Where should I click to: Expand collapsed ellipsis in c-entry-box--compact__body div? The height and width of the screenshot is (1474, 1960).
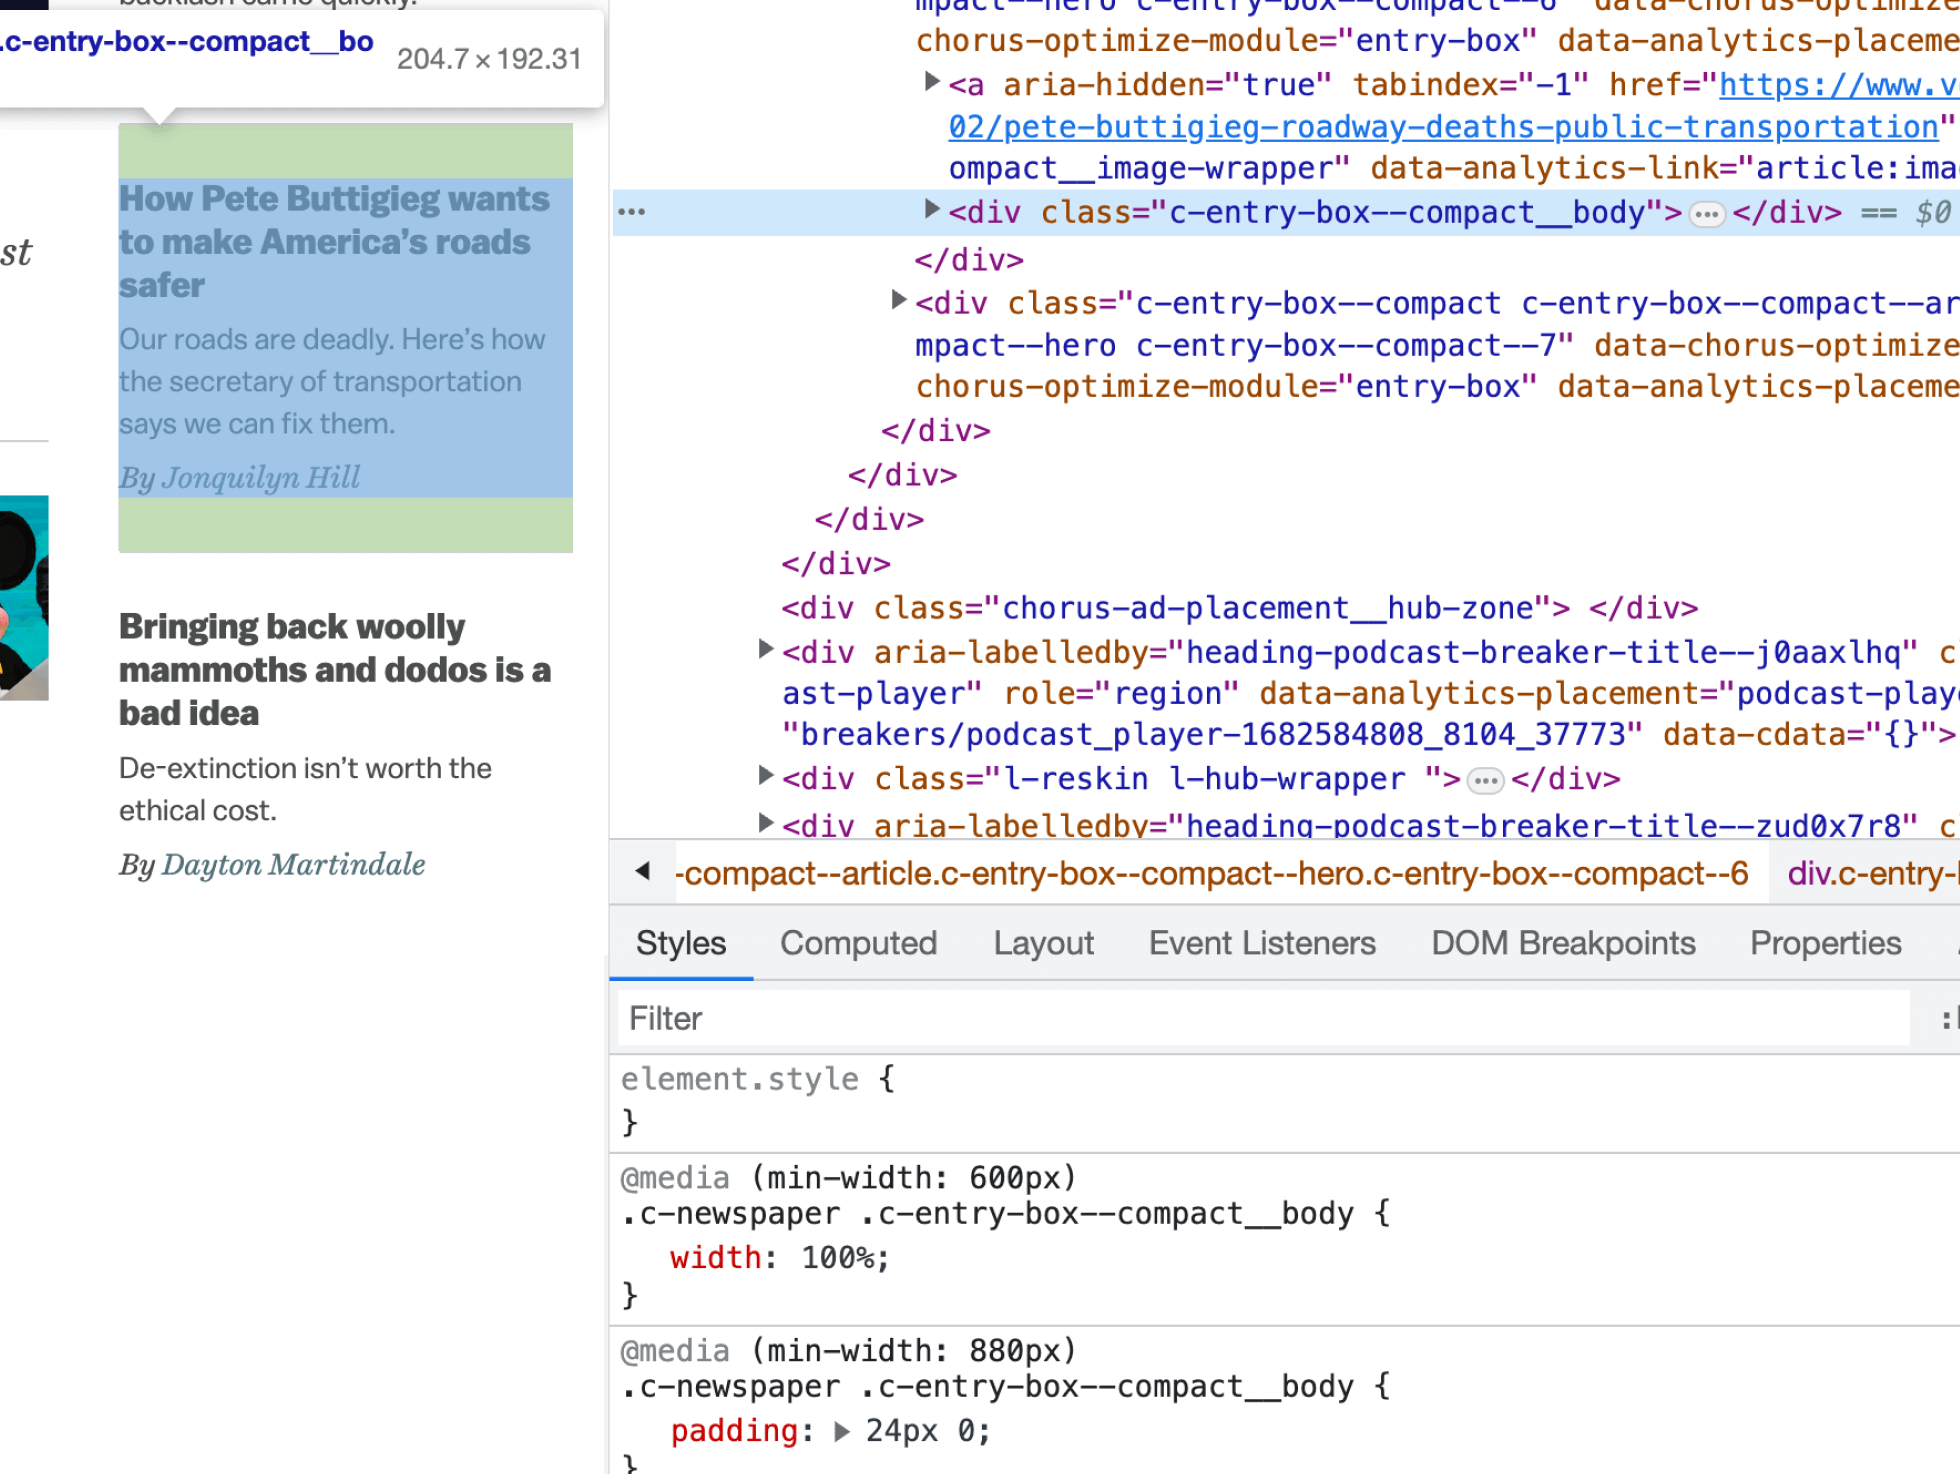coord(1706,214)
